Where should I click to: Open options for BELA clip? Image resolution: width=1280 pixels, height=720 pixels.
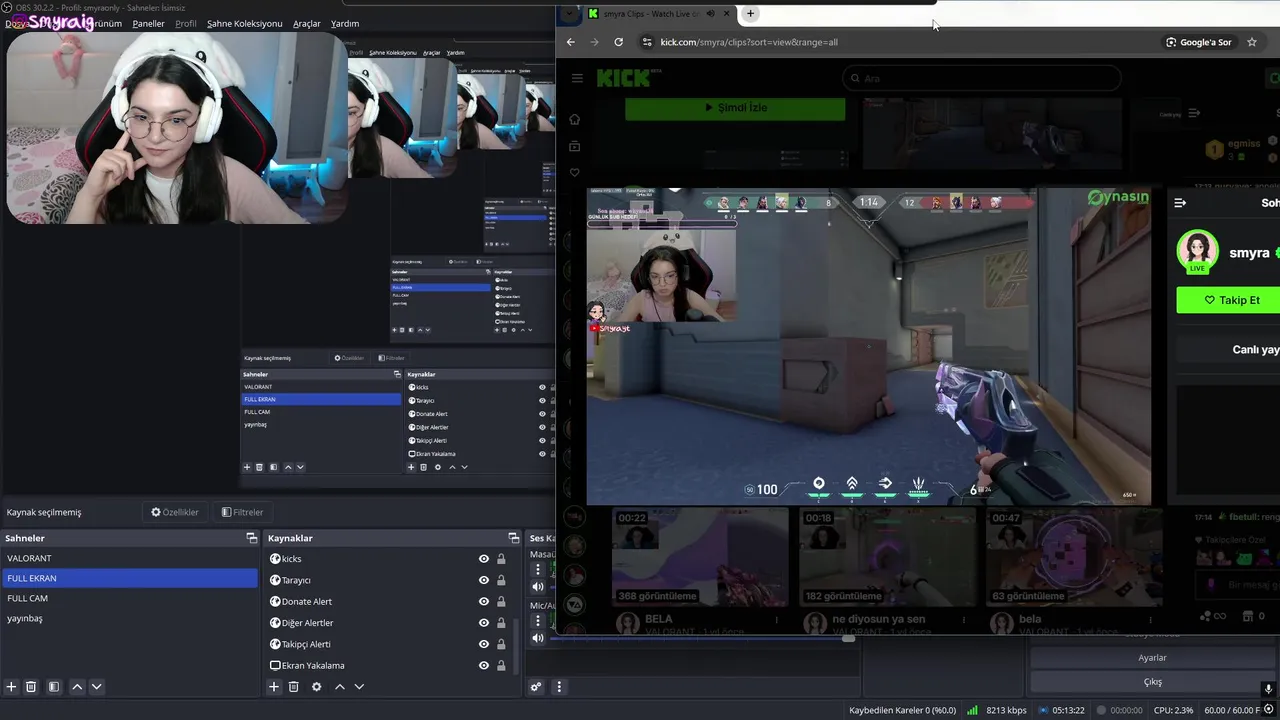coord(777,620)
